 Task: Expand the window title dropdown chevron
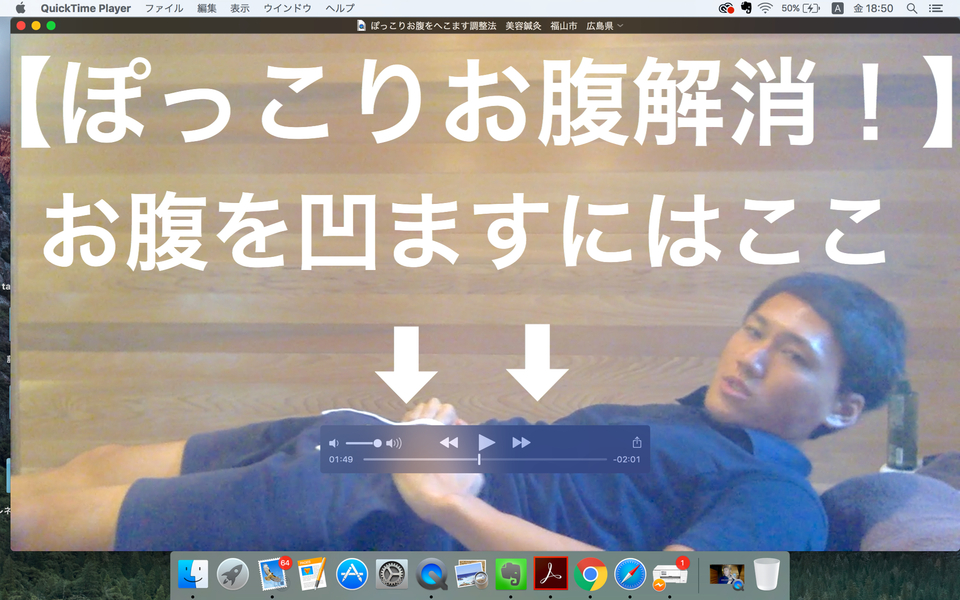620,25
